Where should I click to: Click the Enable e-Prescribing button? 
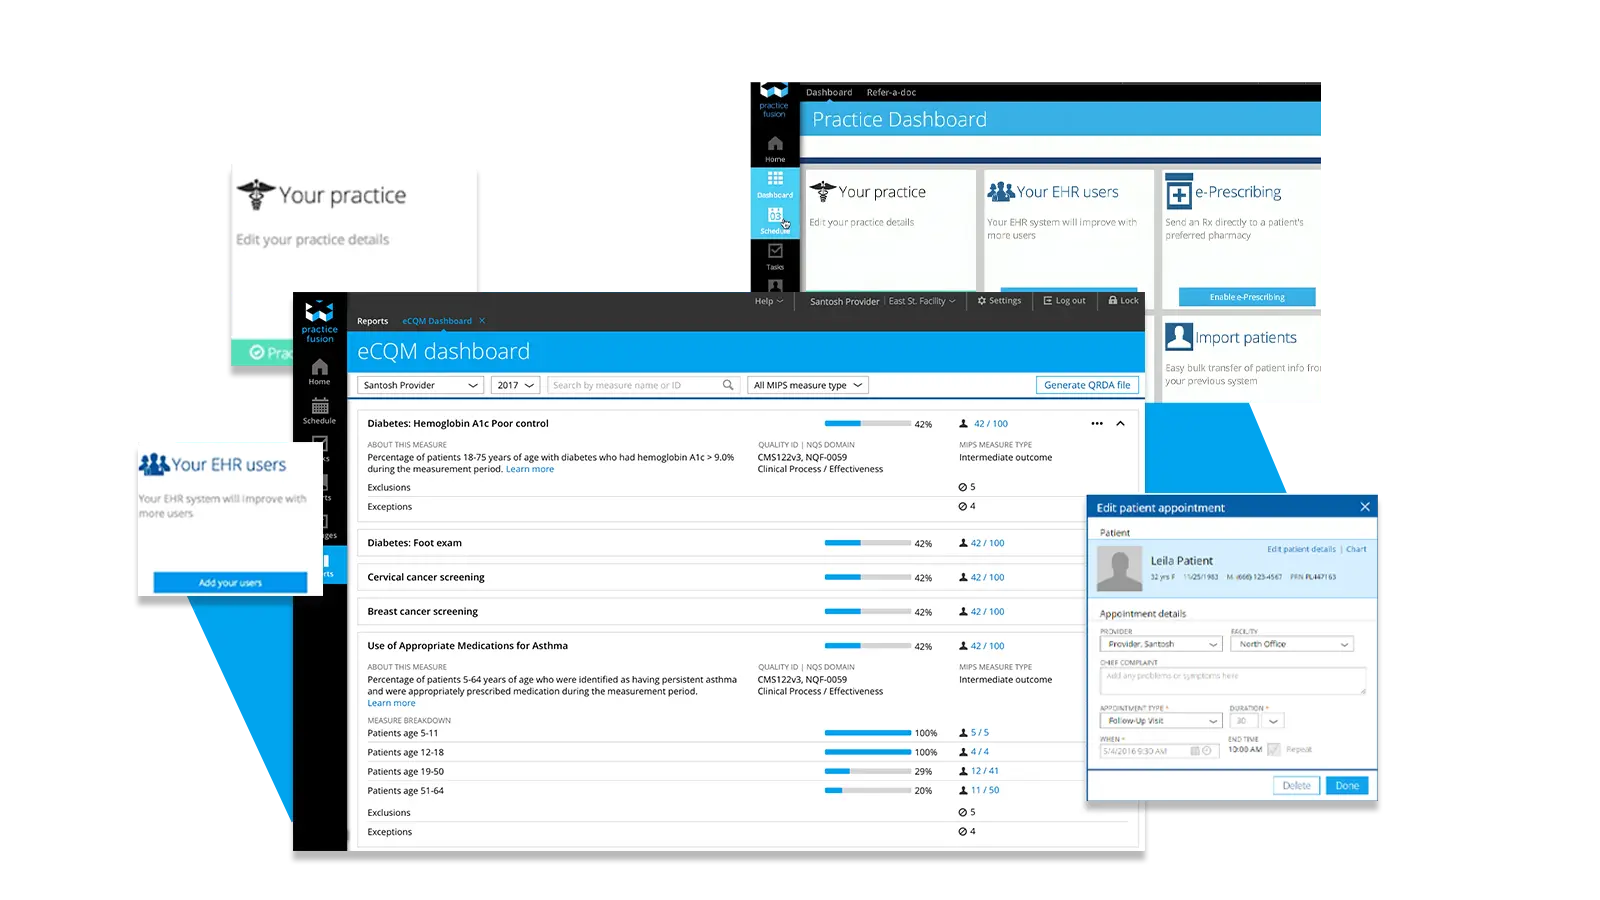point(1247,297)
